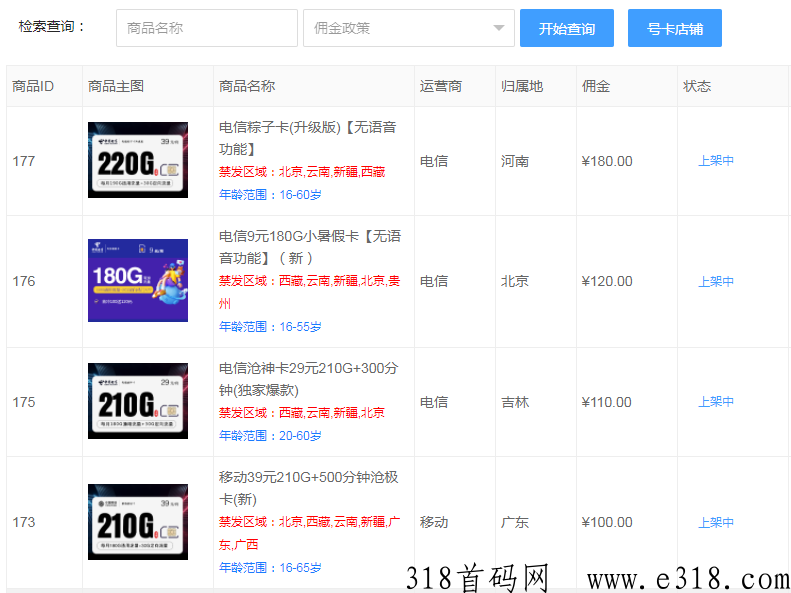Select product name 移动39元210G+500分钟沧极卡
Viewport: 791px width, 593px height.
point(309,488)
